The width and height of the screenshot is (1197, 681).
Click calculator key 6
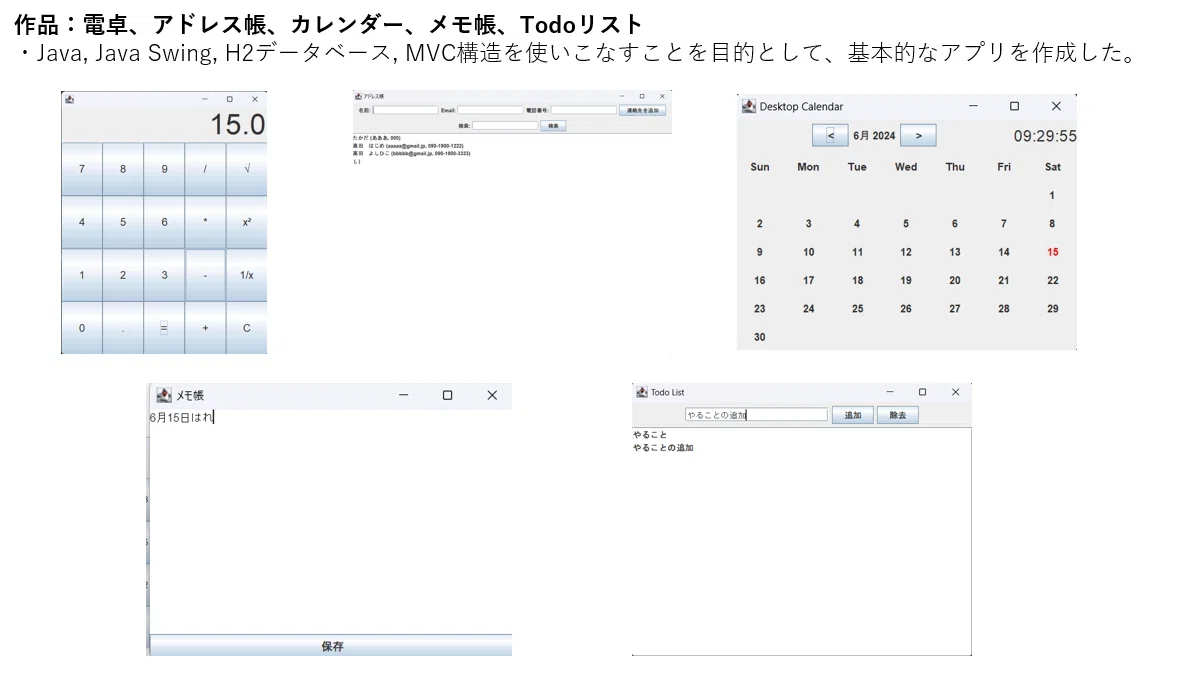coord(164,222)
